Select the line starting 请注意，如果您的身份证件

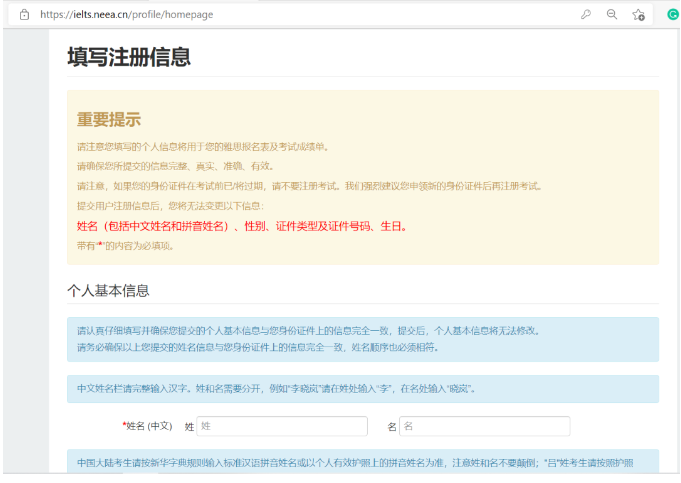pos(310,186)
